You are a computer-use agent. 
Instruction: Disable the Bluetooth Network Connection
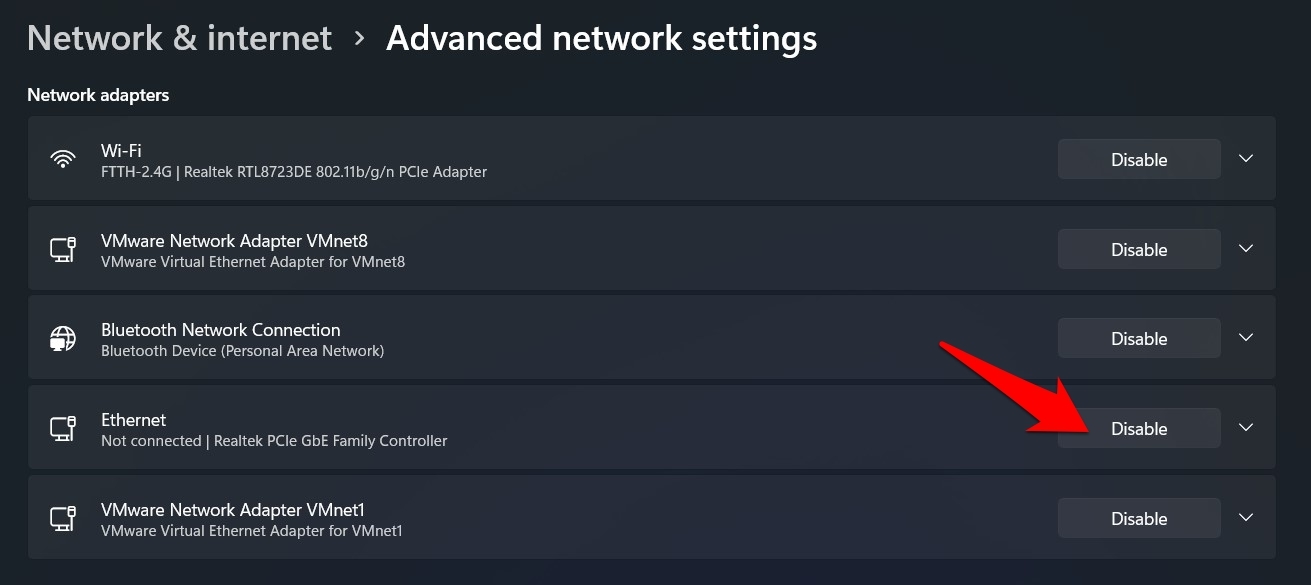point(1139,339)
